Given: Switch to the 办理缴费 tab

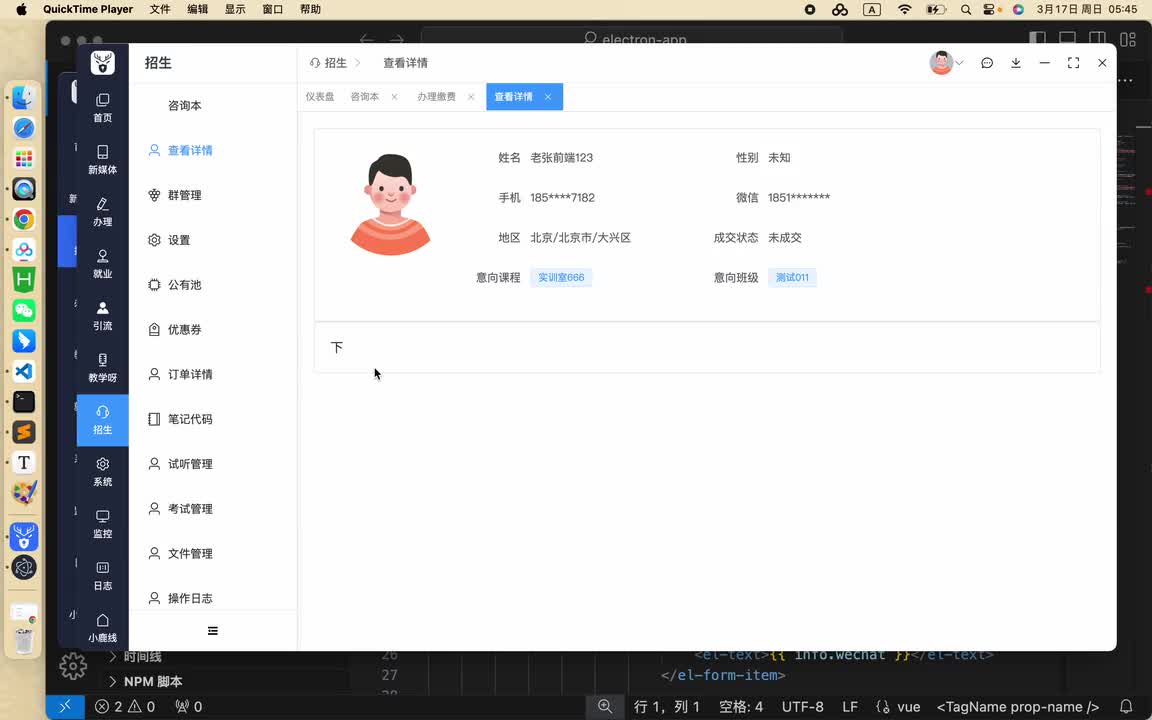Looking at the screenshot, I should point(436,97).
